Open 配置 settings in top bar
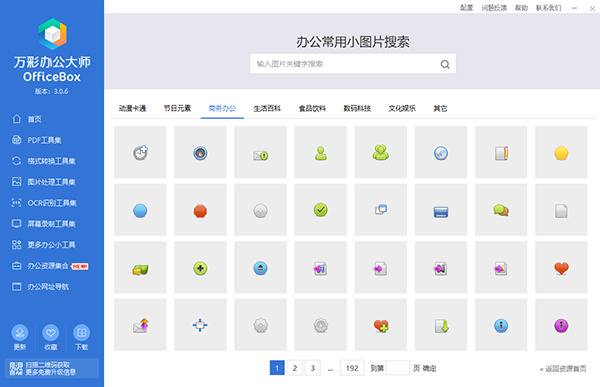The width and height of the screenshot is (600, 387). coord(466,8)
